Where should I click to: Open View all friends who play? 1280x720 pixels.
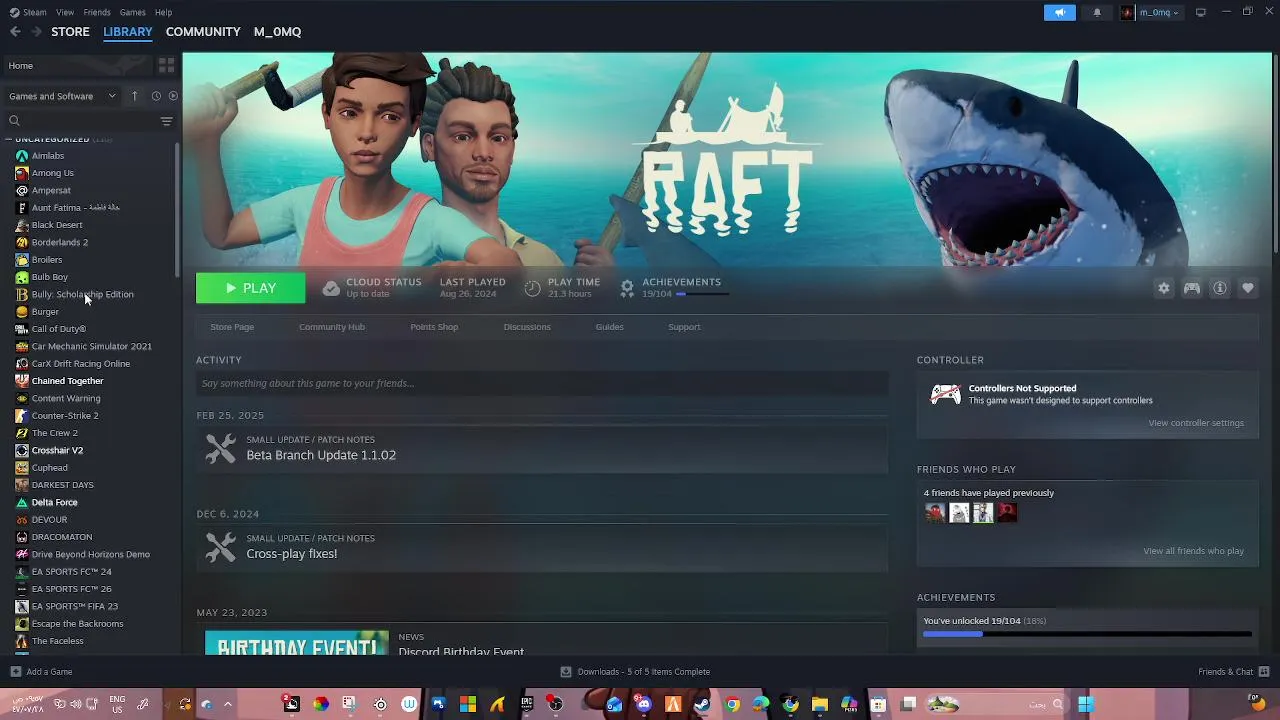click(x=1194, y=551)
